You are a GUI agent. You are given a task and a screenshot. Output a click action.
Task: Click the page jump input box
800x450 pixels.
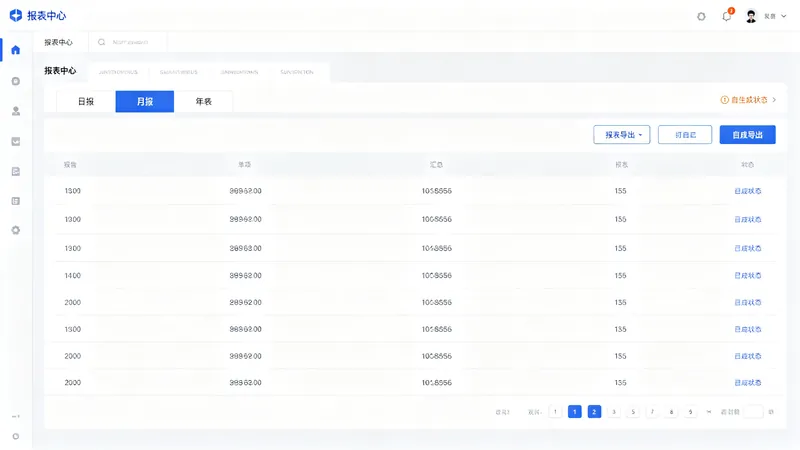pyautogui.click(x=754, y=412)
